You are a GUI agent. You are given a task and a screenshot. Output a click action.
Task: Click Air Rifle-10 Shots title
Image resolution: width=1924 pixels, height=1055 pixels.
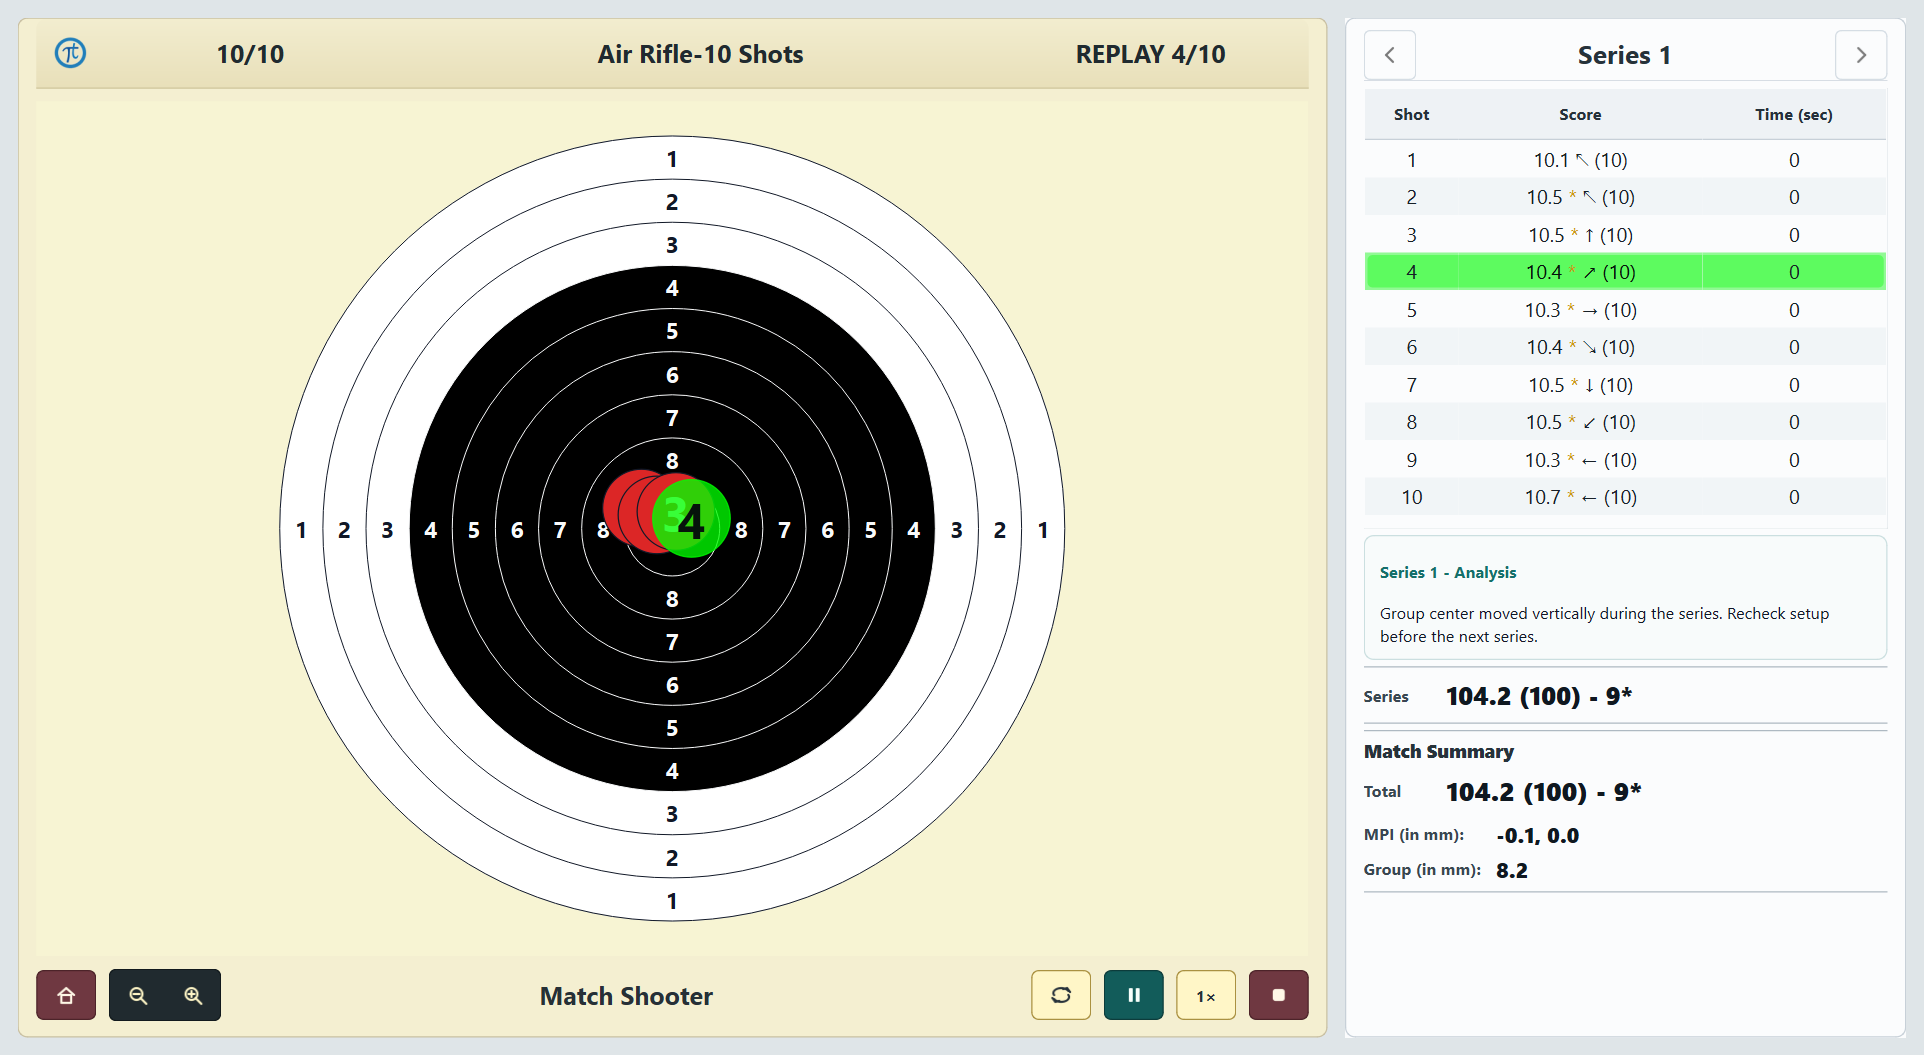pyautogui.click(x=700, y=54)
